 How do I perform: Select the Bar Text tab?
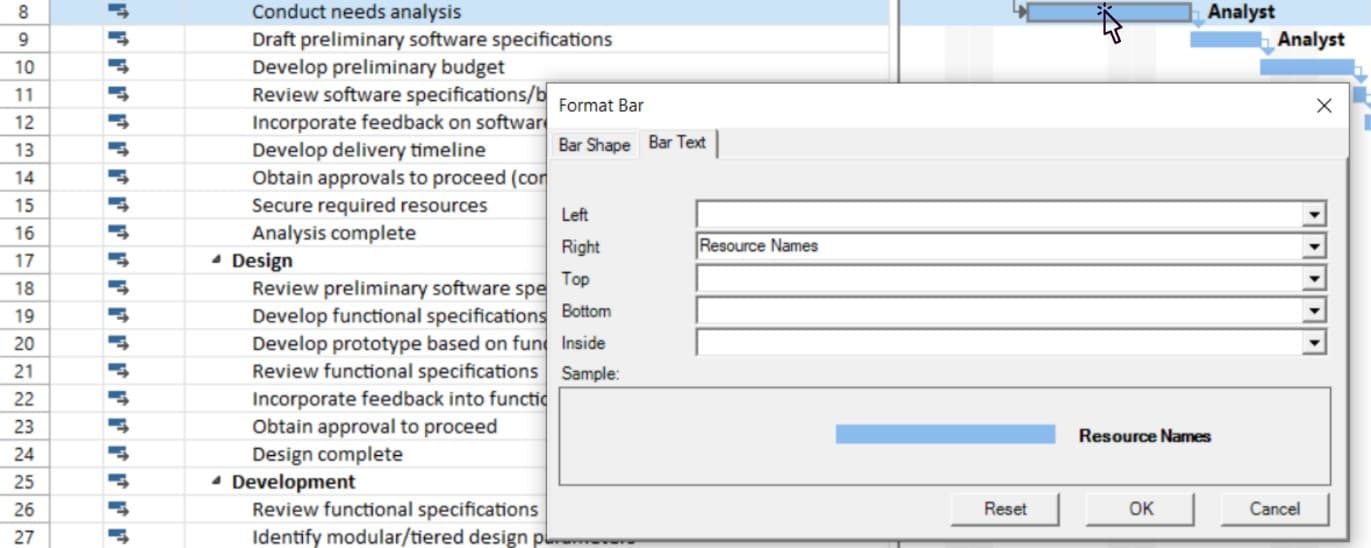pyautogui.click(x=677, y=143)
